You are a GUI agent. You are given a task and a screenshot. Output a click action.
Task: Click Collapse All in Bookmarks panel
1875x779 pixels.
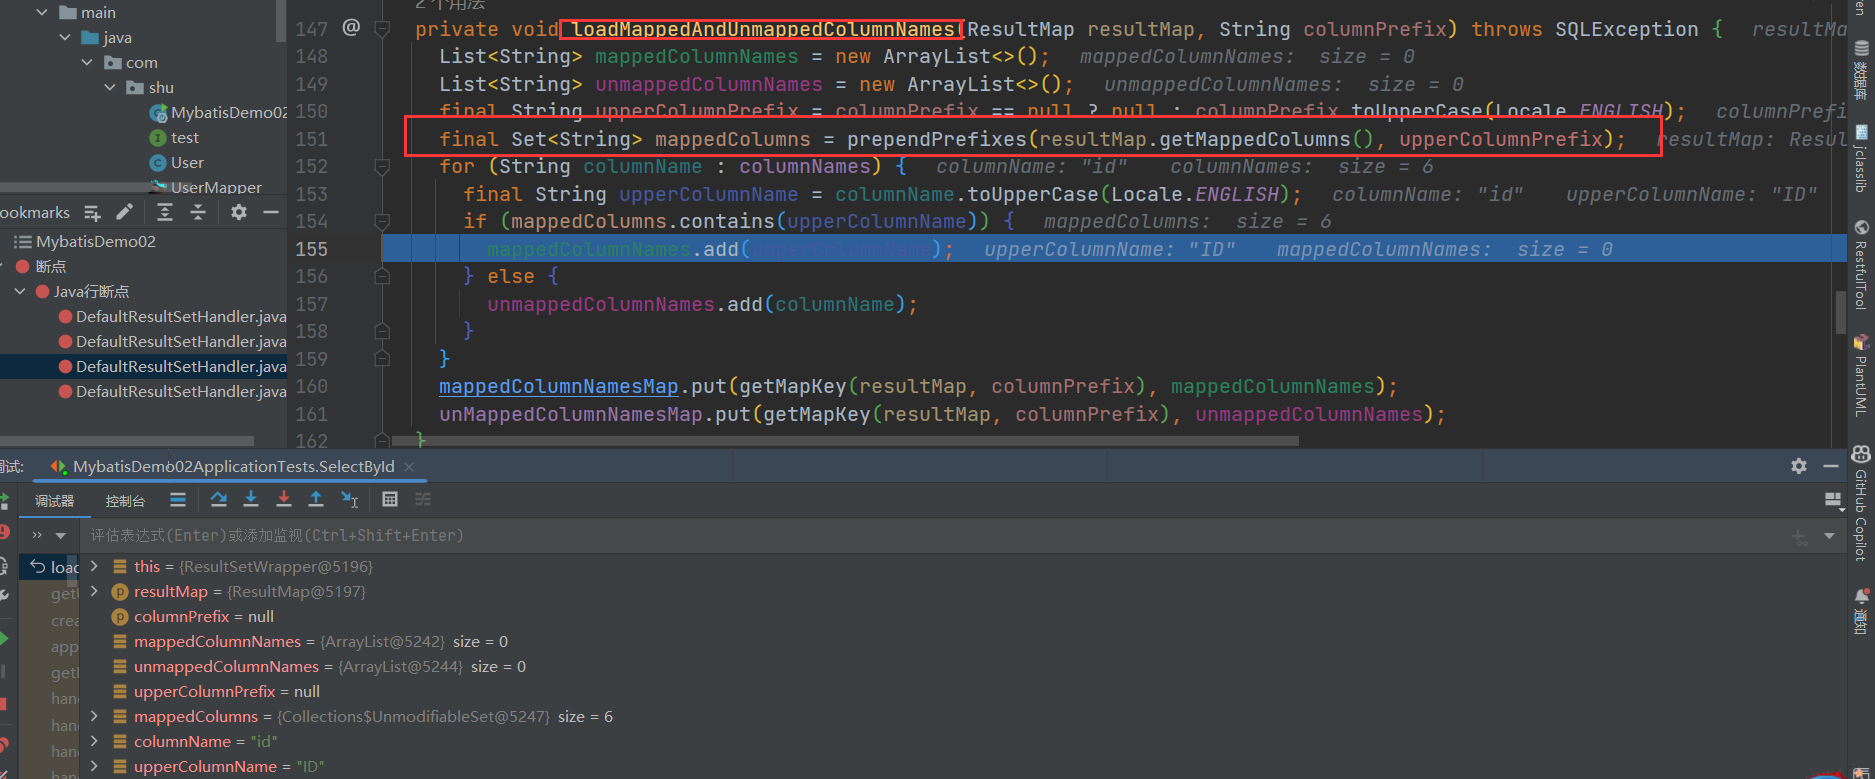[198, 212]
